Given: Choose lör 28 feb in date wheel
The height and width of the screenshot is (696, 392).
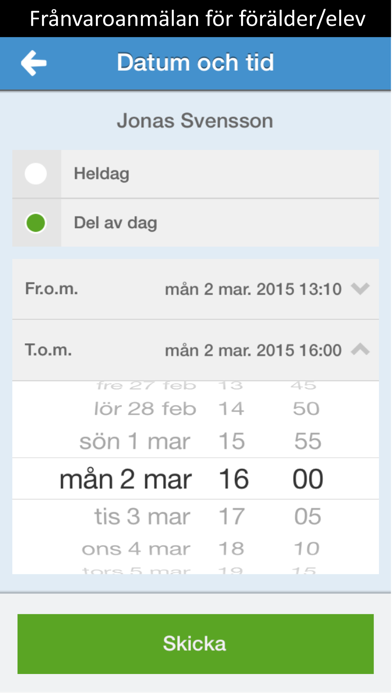Looking at the screenshot, I should coord(145,409).
